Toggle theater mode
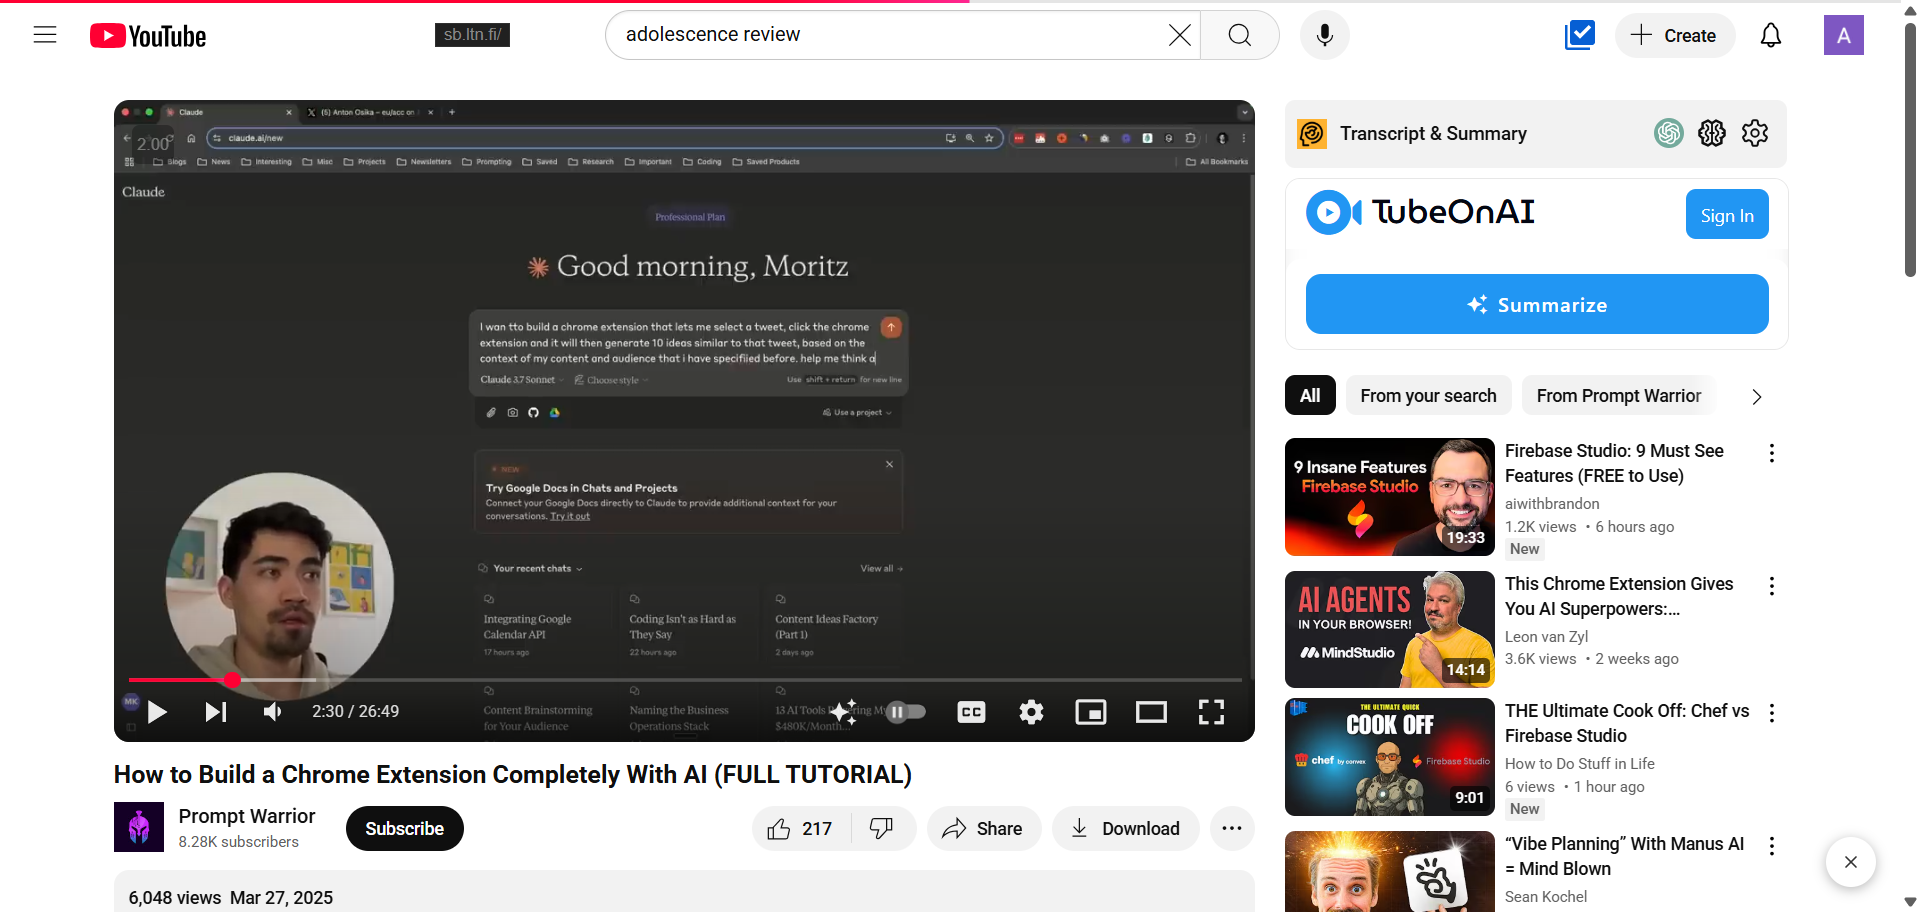This screenshot has width=1920, height=912. 1151,712
